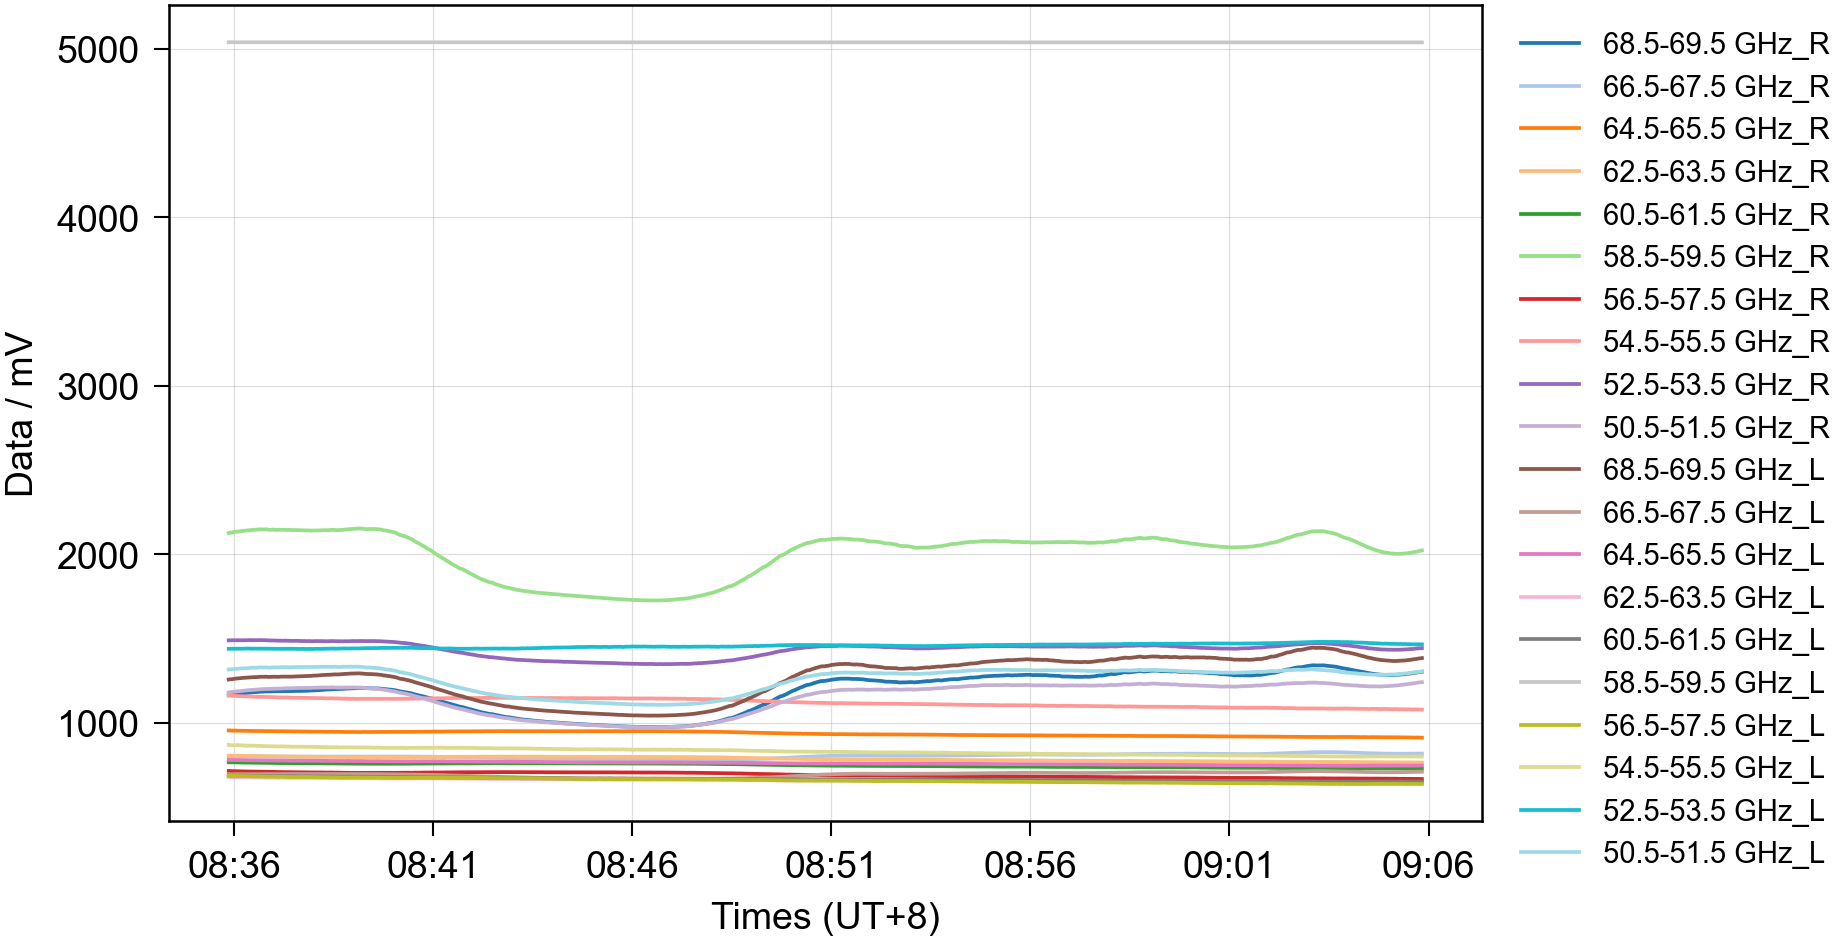Click the 08:36 x-axis tick label
This screenshot has width=1847, height=941.
pos(234,865)
